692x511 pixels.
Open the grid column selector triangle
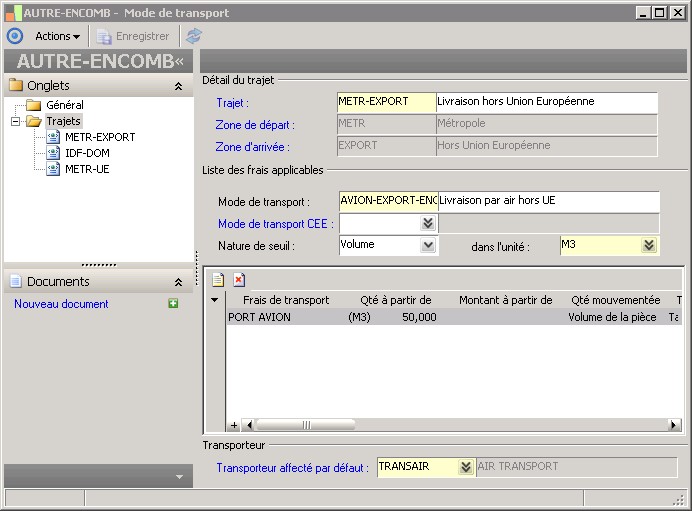click(214, 300)
